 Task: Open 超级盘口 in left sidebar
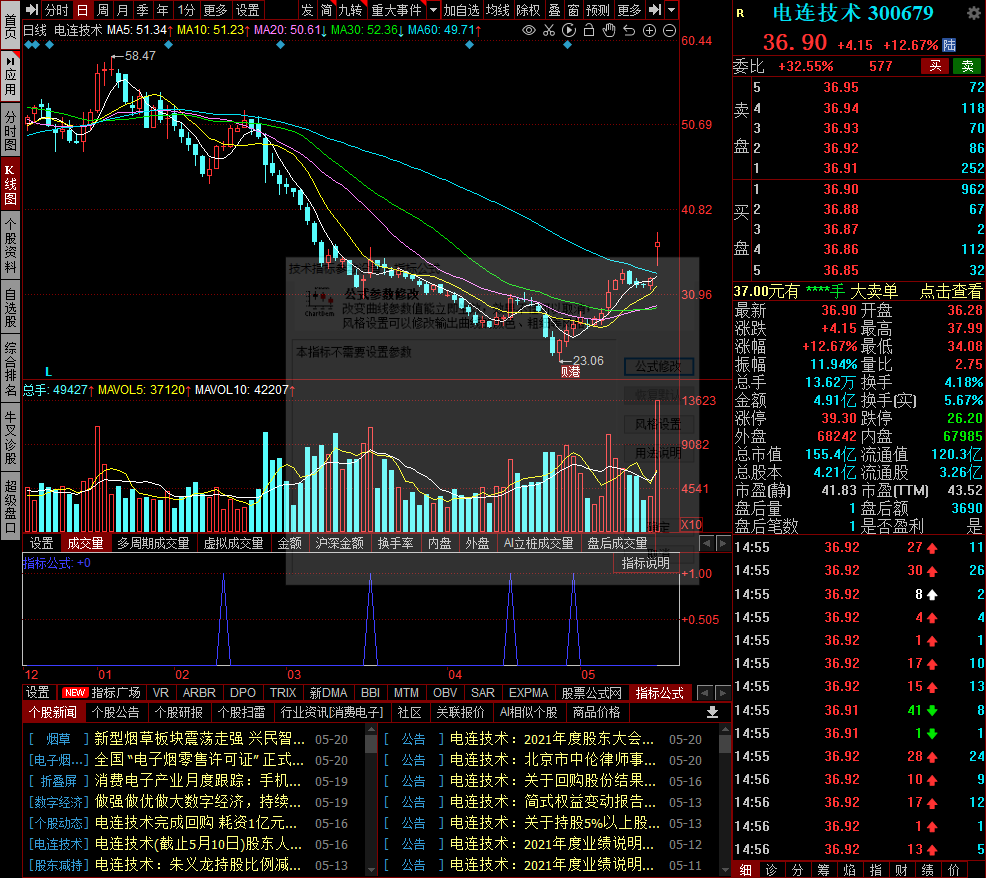point(10,506)
